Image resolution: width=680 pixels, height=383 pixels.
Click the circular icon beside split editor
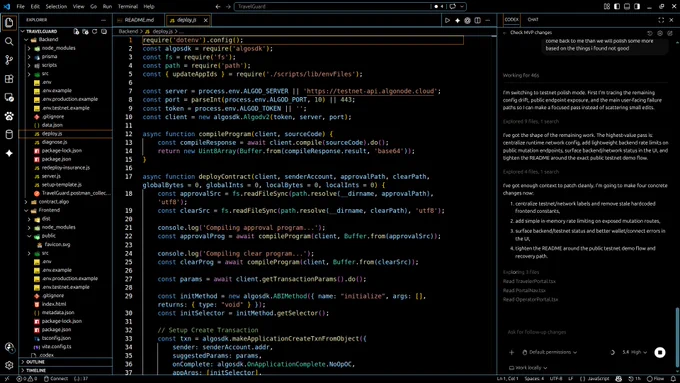(x=468, y=20)
